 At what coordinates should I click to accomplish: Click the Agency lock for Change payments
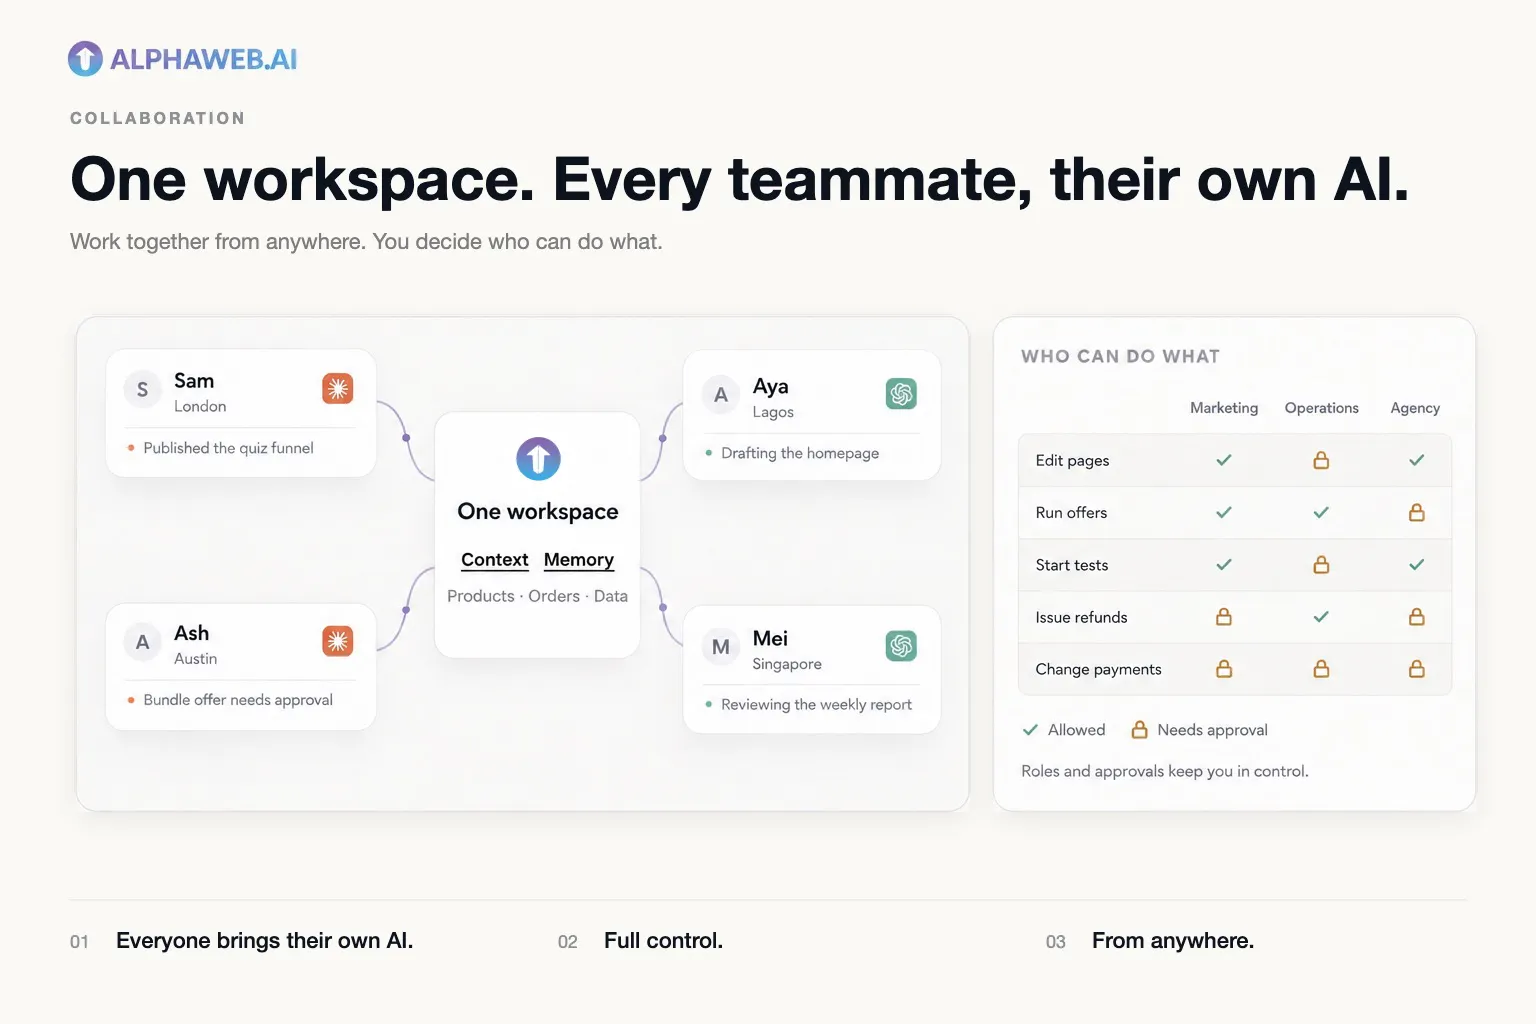click(x=1417, y=669)
